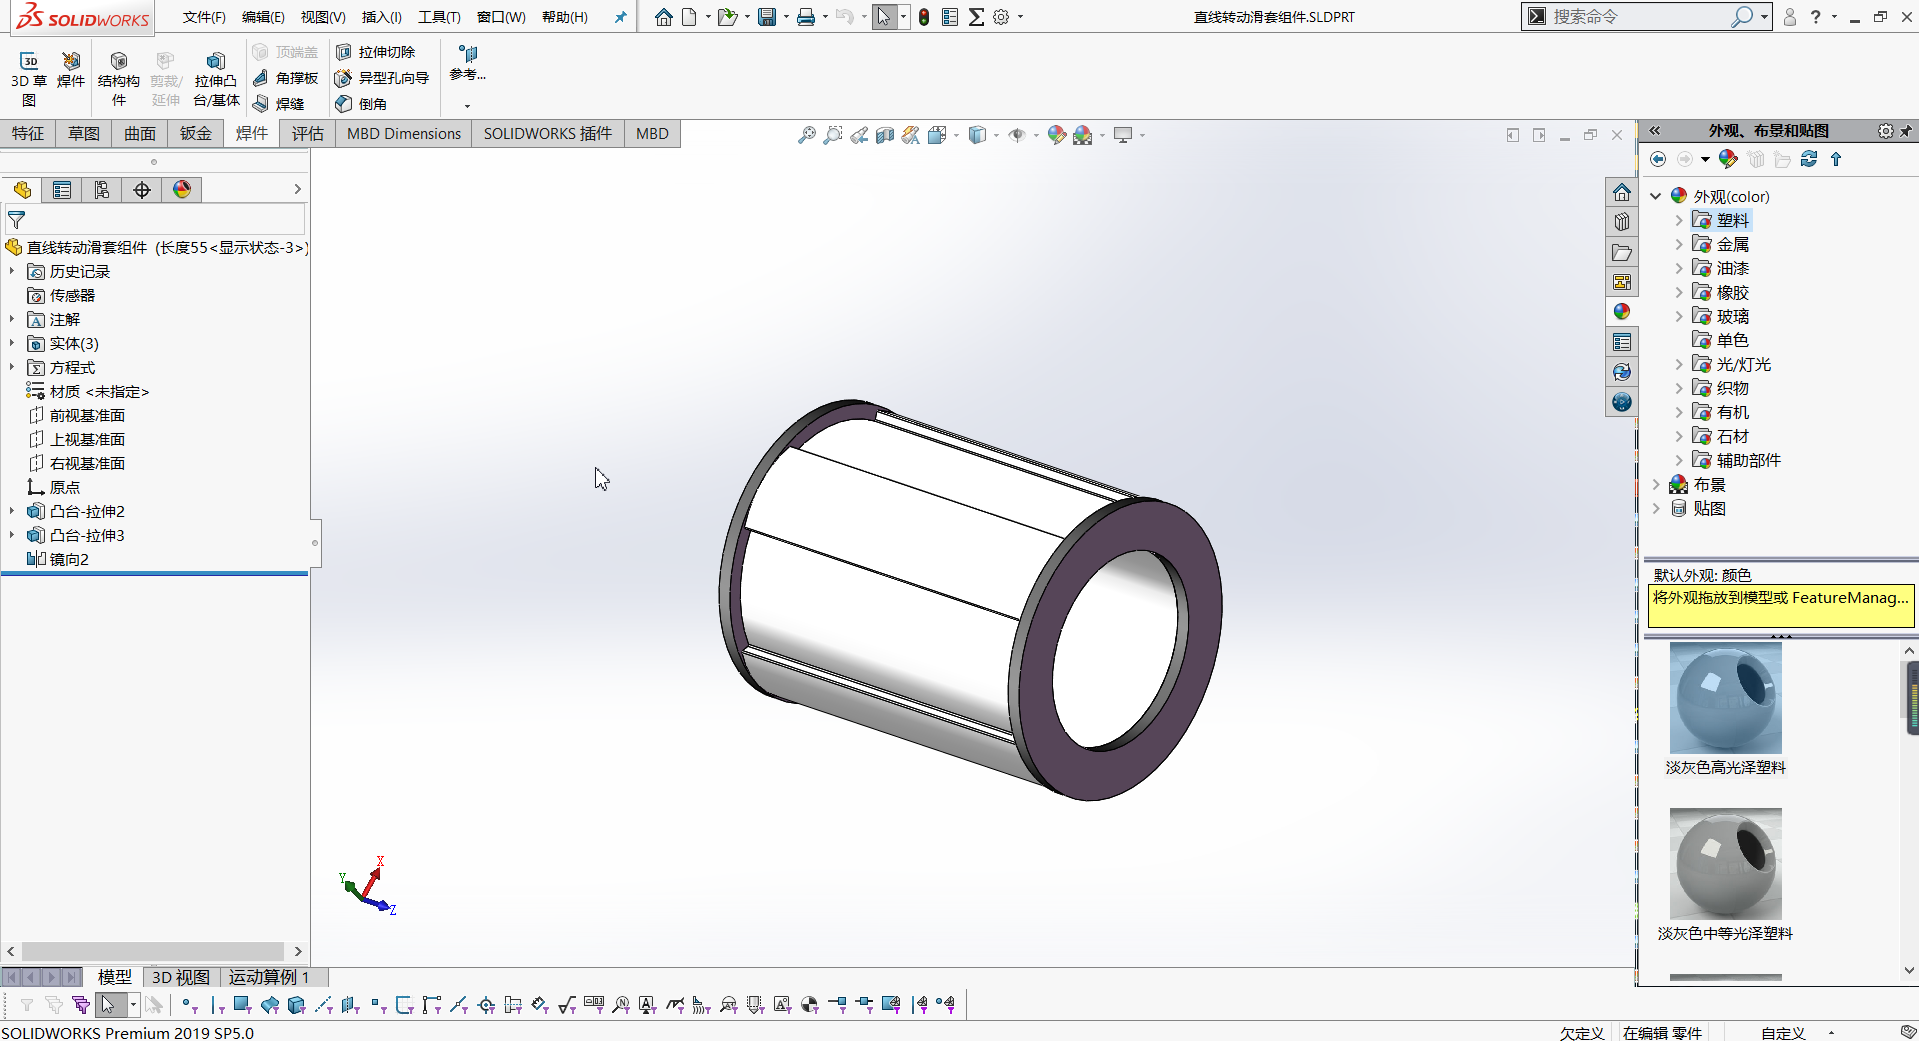Switch to the 运动算例 1 bottom tab
Viewport: 1919px width, 1041px height.
(x=269, y=977)
